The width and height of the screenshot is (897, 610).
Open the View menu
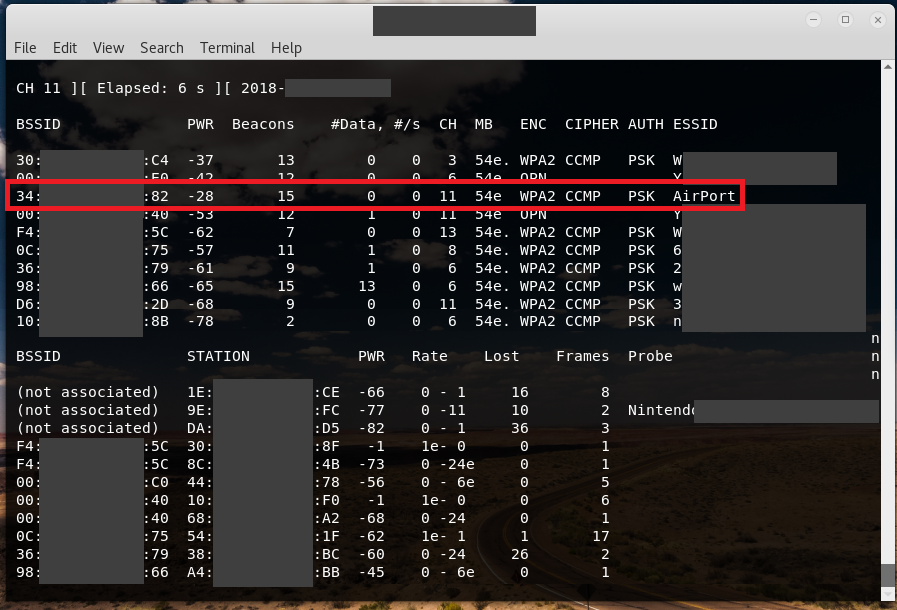point(109,48)
